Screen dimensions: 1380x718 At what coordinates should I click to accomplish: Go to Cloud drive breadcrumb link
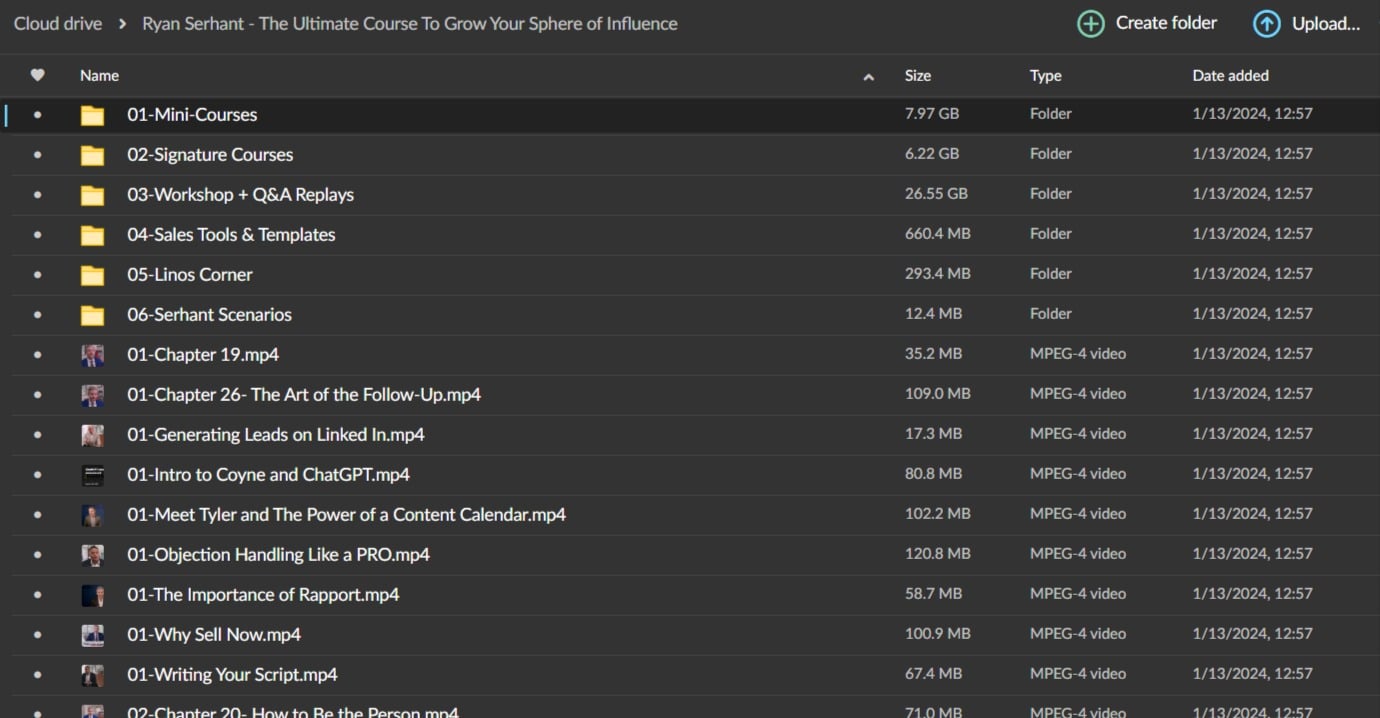(x=58, y=24)
